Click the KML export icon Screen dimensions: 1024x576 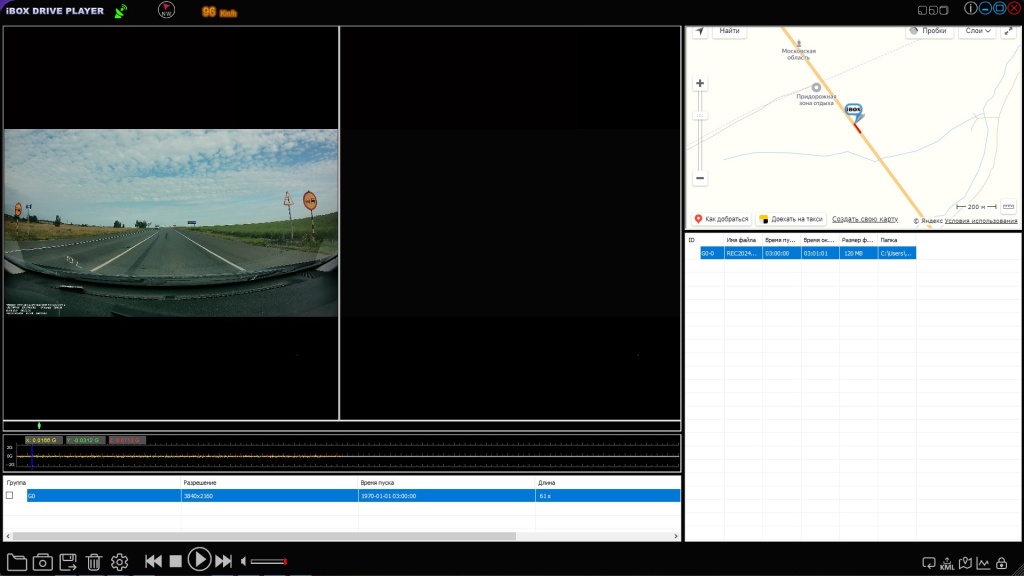(947, 563)
